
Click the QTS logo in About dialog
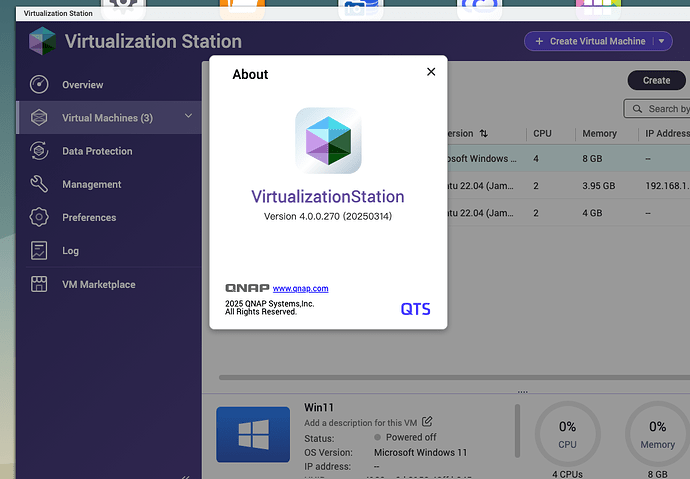tap(415, 309)
